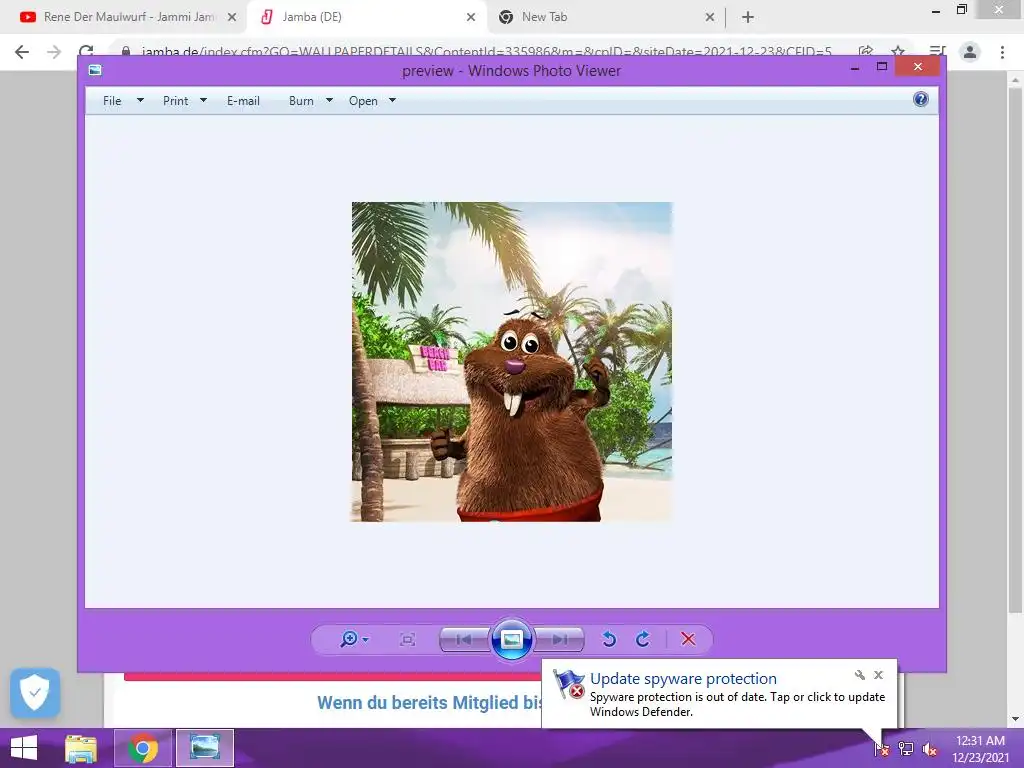Expand the File menu dropdown arrow
The image size is (1024, 768).
140,101
